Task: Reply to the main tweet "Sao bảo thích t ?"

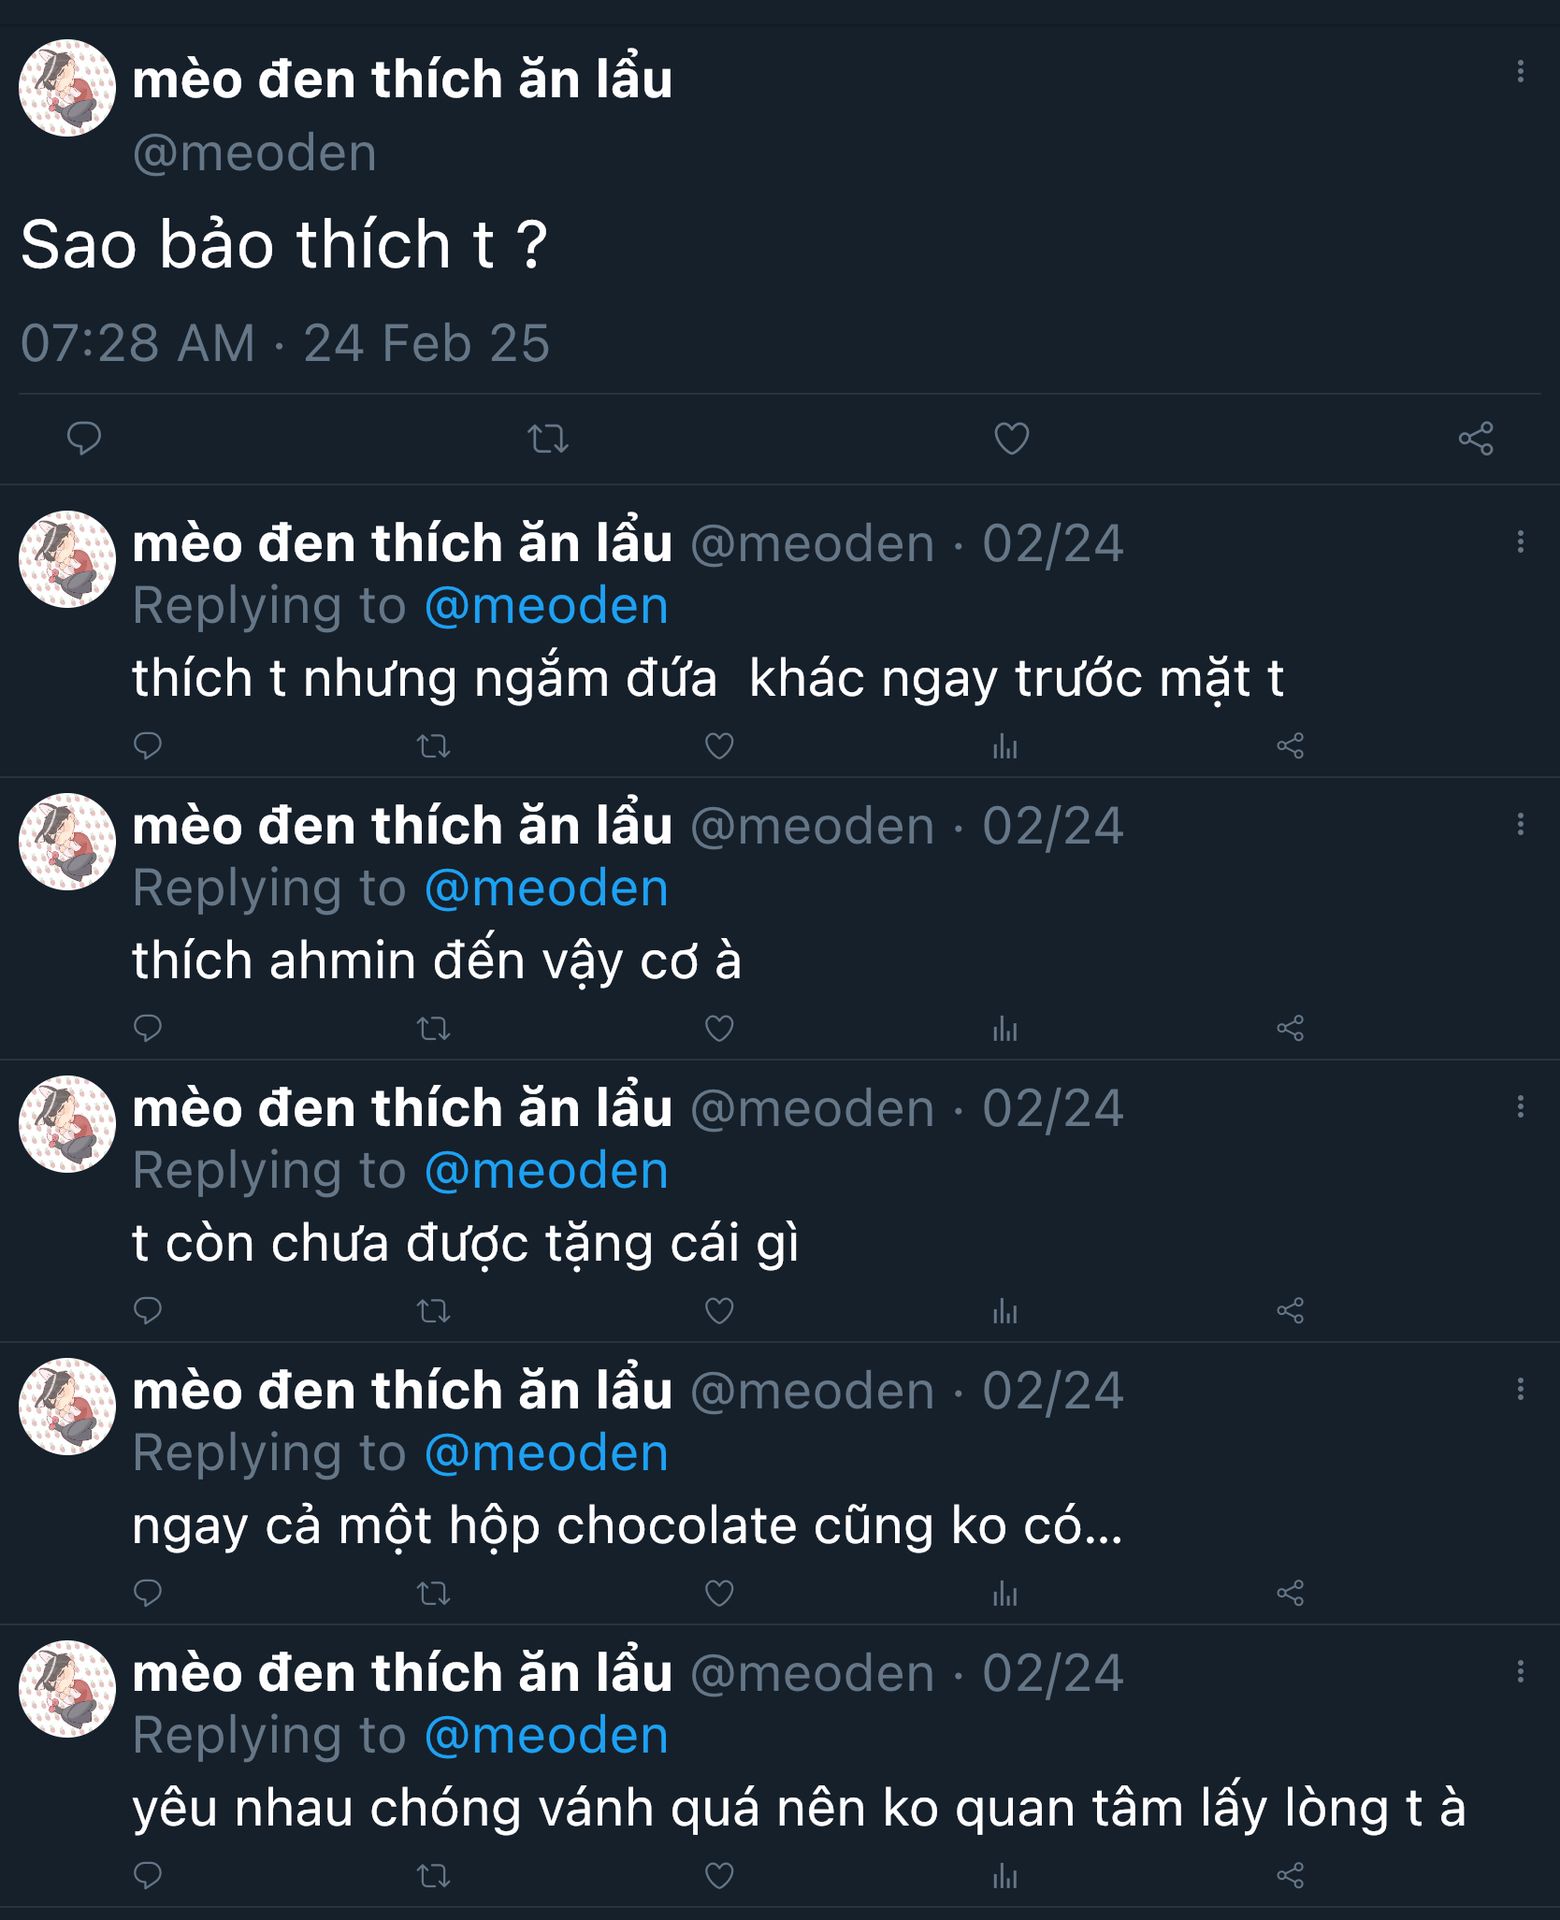Action: click(x=84, y=438)
